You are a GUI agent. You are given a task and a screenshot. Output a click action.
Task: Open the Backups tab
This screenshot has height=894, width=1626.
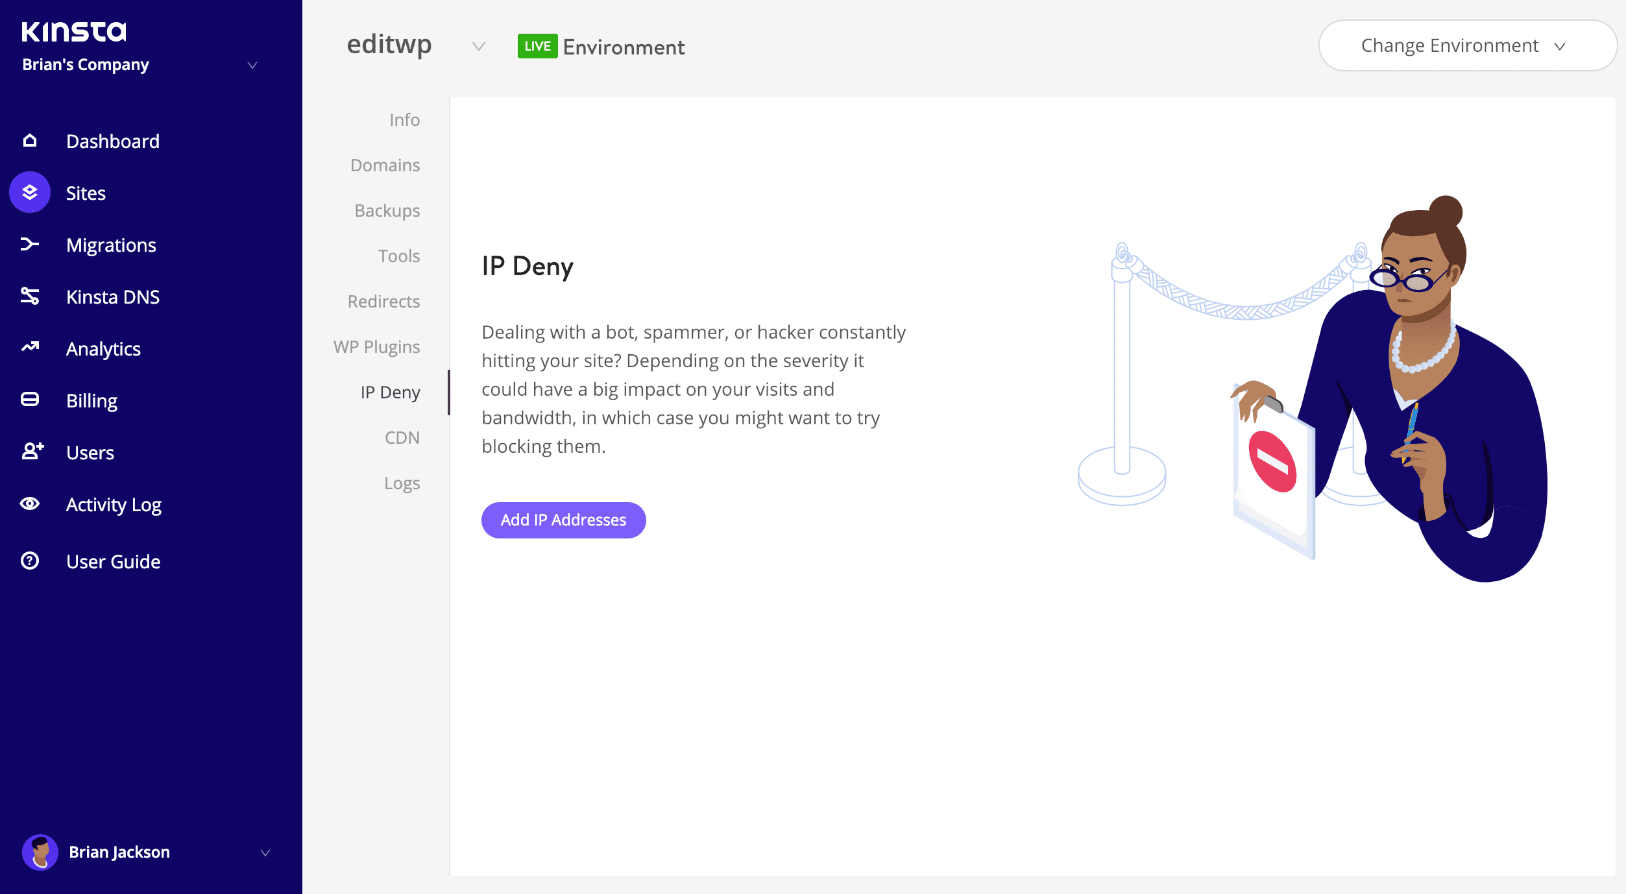[387, 211]
